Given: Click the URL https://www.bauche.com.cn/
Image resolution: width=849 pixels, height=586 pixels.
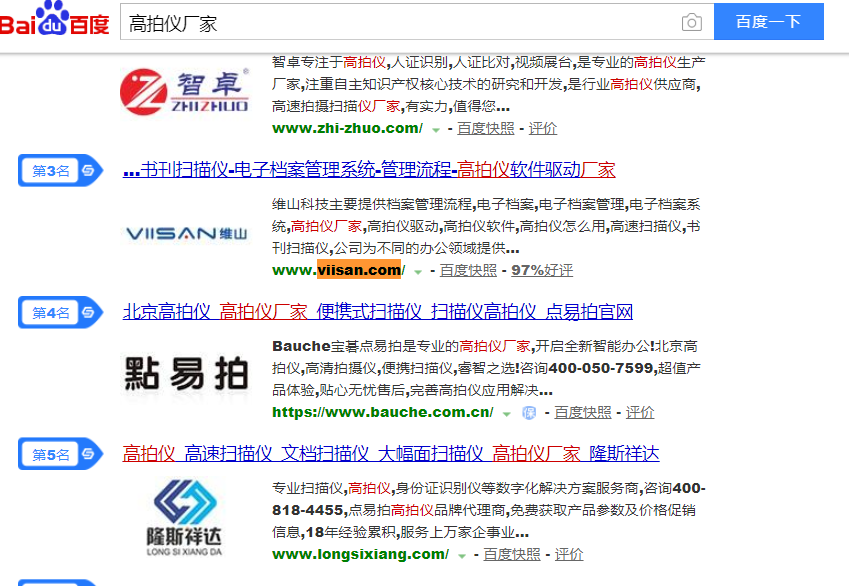Looking at the screenshot, I should point(383,412).
